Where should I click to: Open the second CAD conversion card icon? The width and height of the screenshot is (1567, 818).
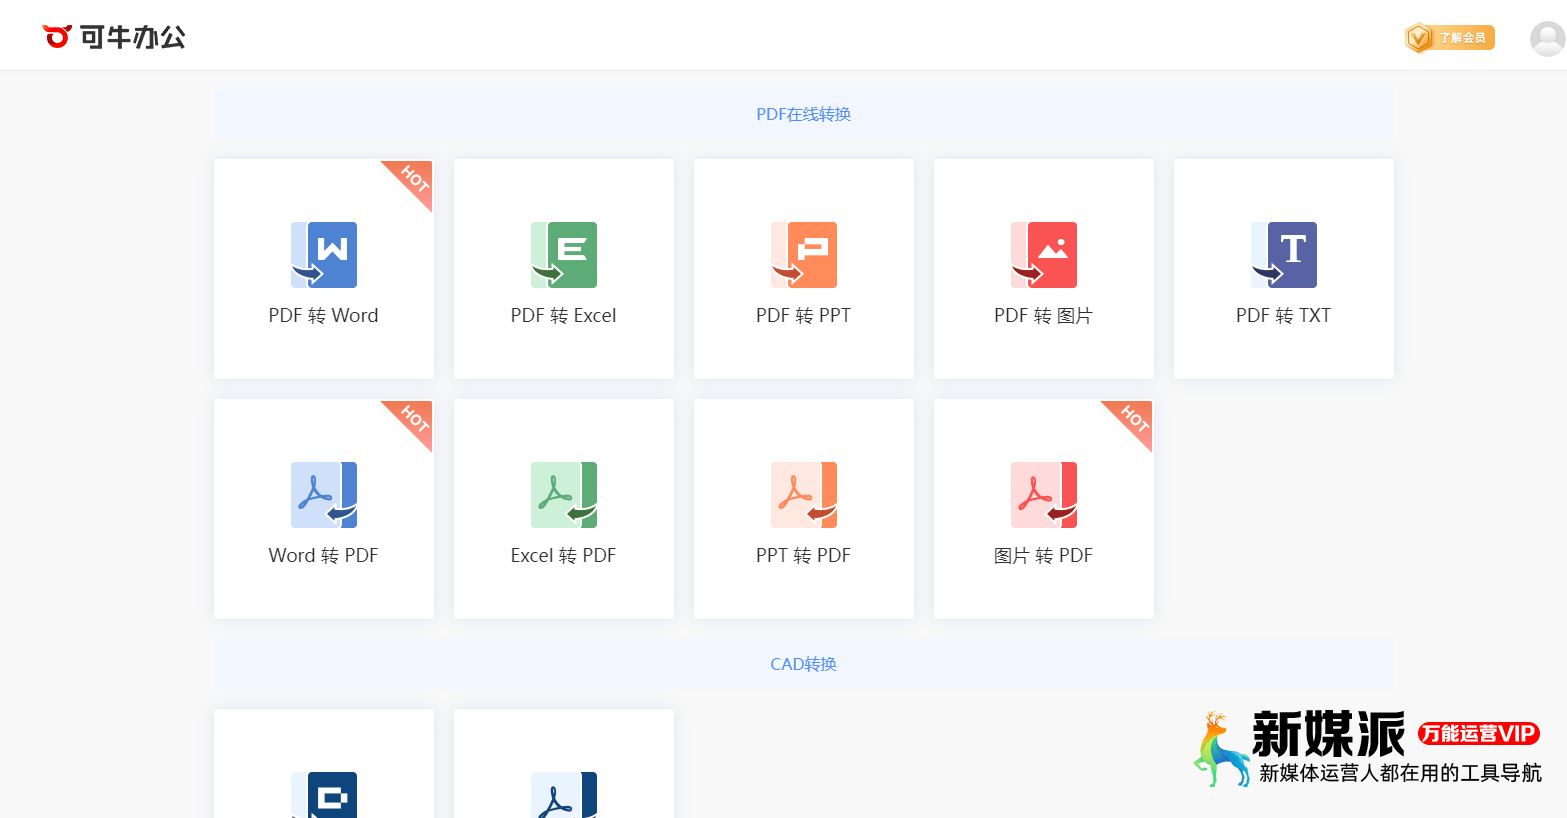pyautogui.click(x=564, y=795)
